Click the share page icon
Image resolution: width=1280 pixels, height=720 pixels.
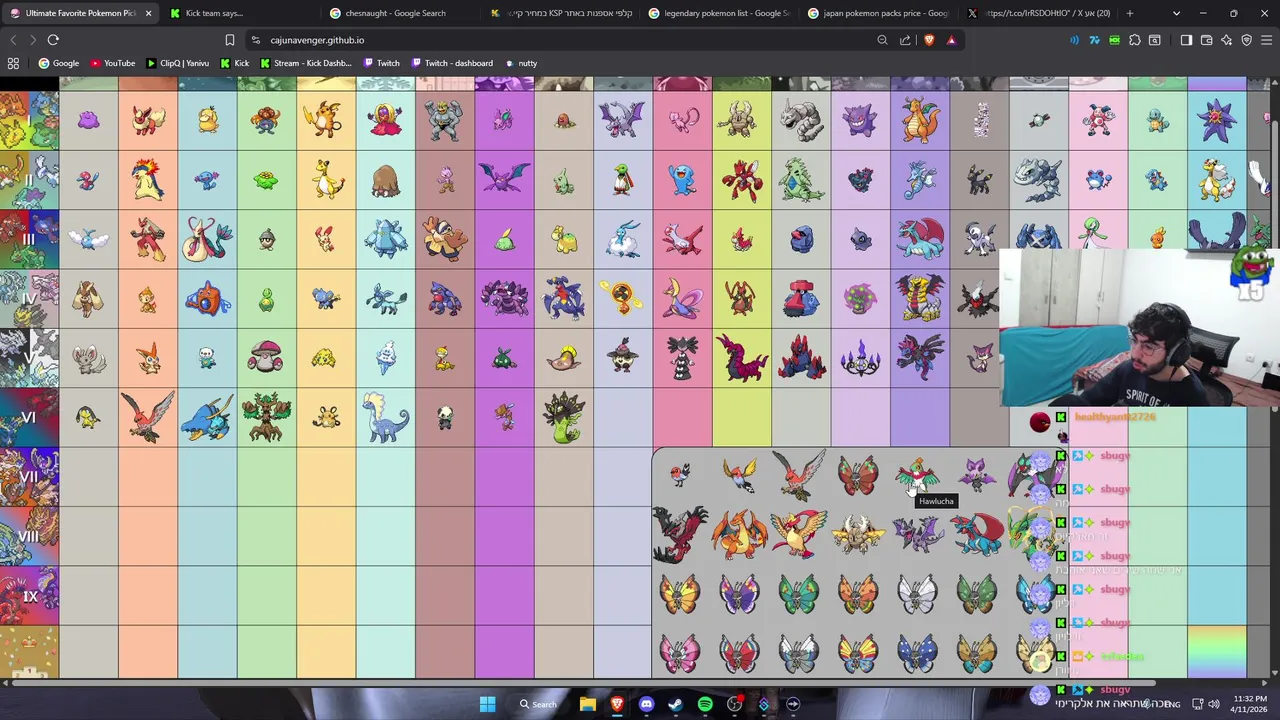(905, 40)
